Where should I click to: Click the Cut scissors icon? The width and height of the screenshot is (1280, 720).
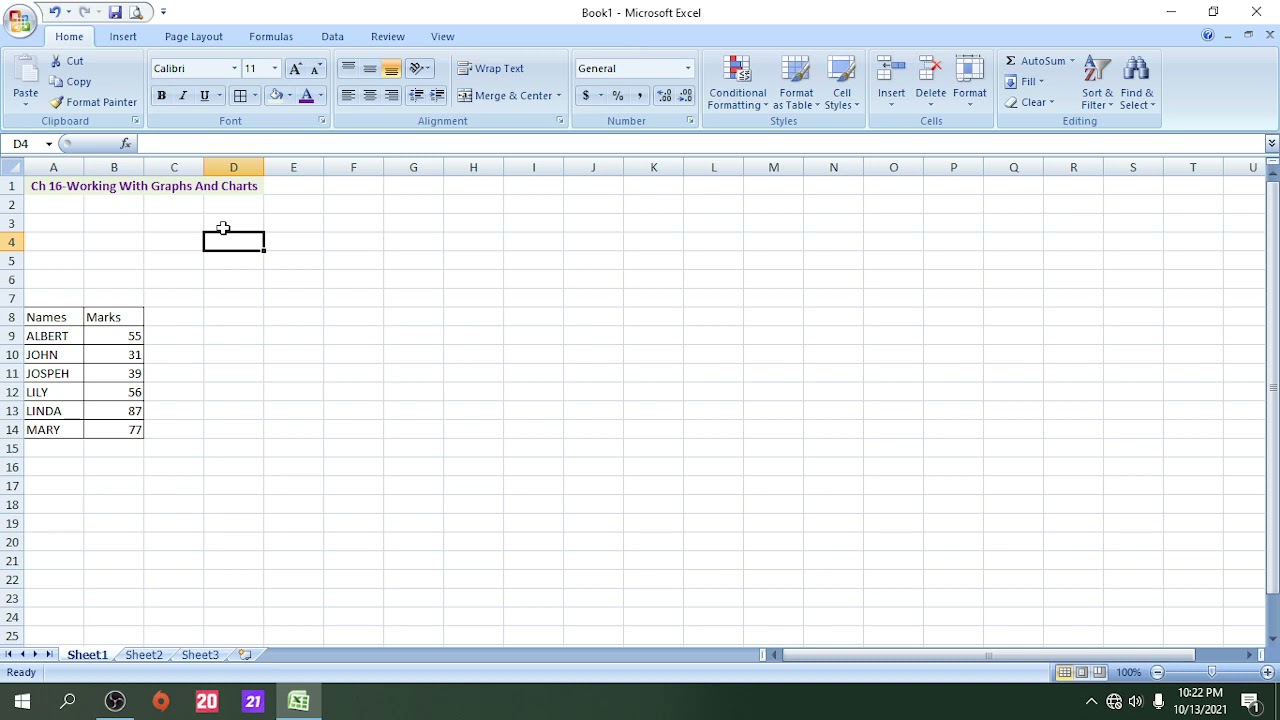pos(56,61)
